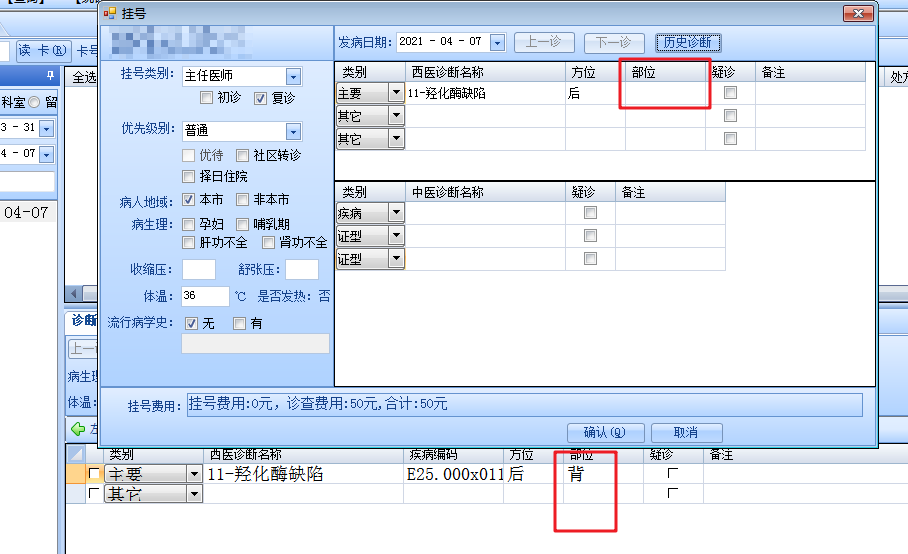Image resolution: width=908 pixels, height=554 pixels.
Task: Open 主要 dropdown in background grid
Action: tap(195, 475)
